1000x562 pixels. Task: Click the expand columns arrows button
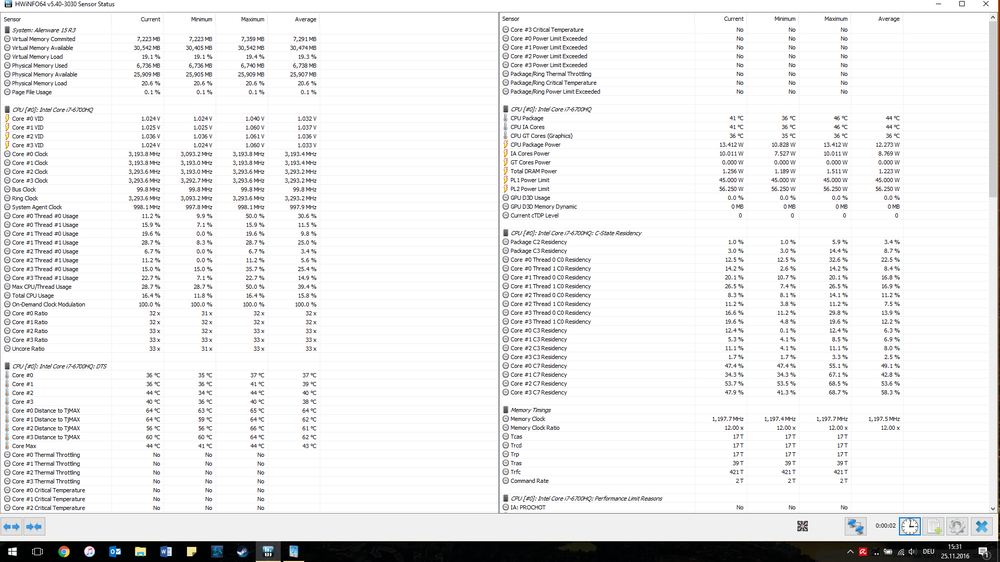click(12, 526)
